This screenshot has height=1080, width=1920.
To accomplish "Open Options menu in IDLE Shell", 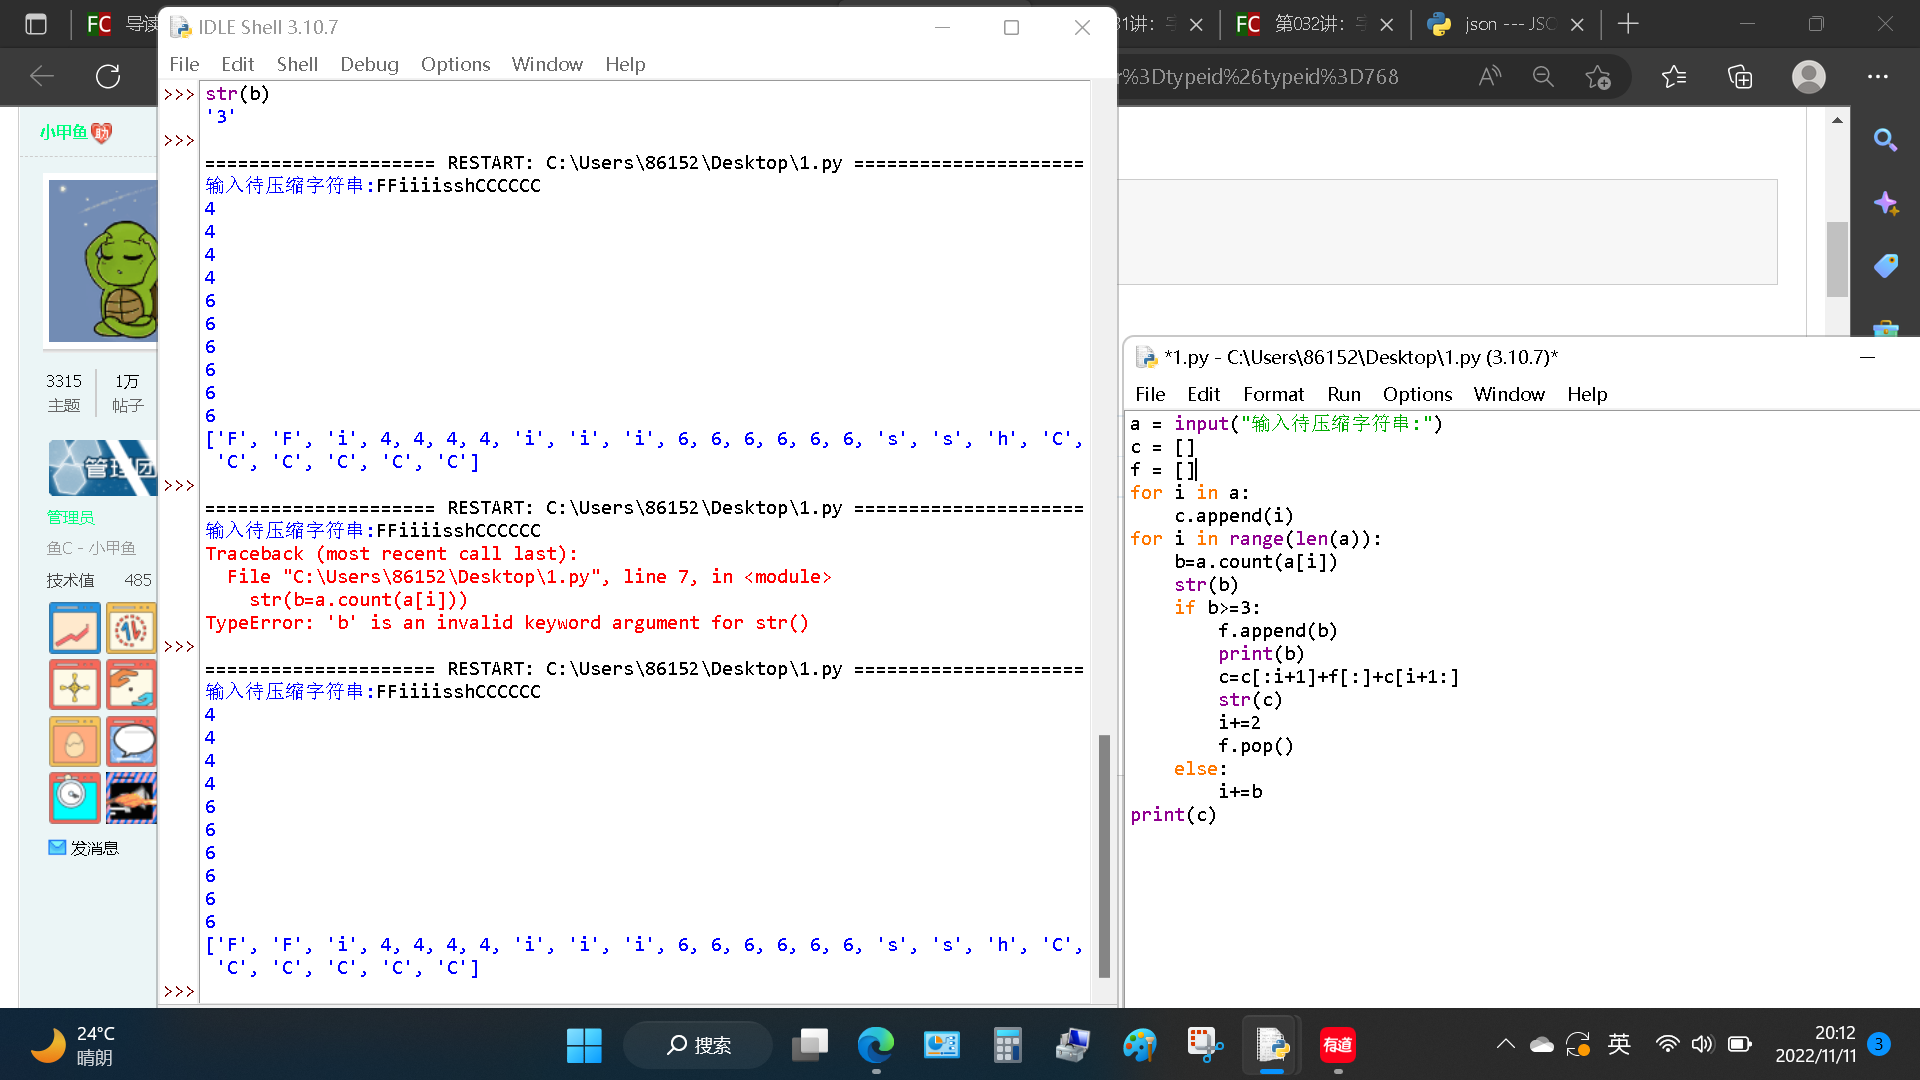I will pos(455,64).
